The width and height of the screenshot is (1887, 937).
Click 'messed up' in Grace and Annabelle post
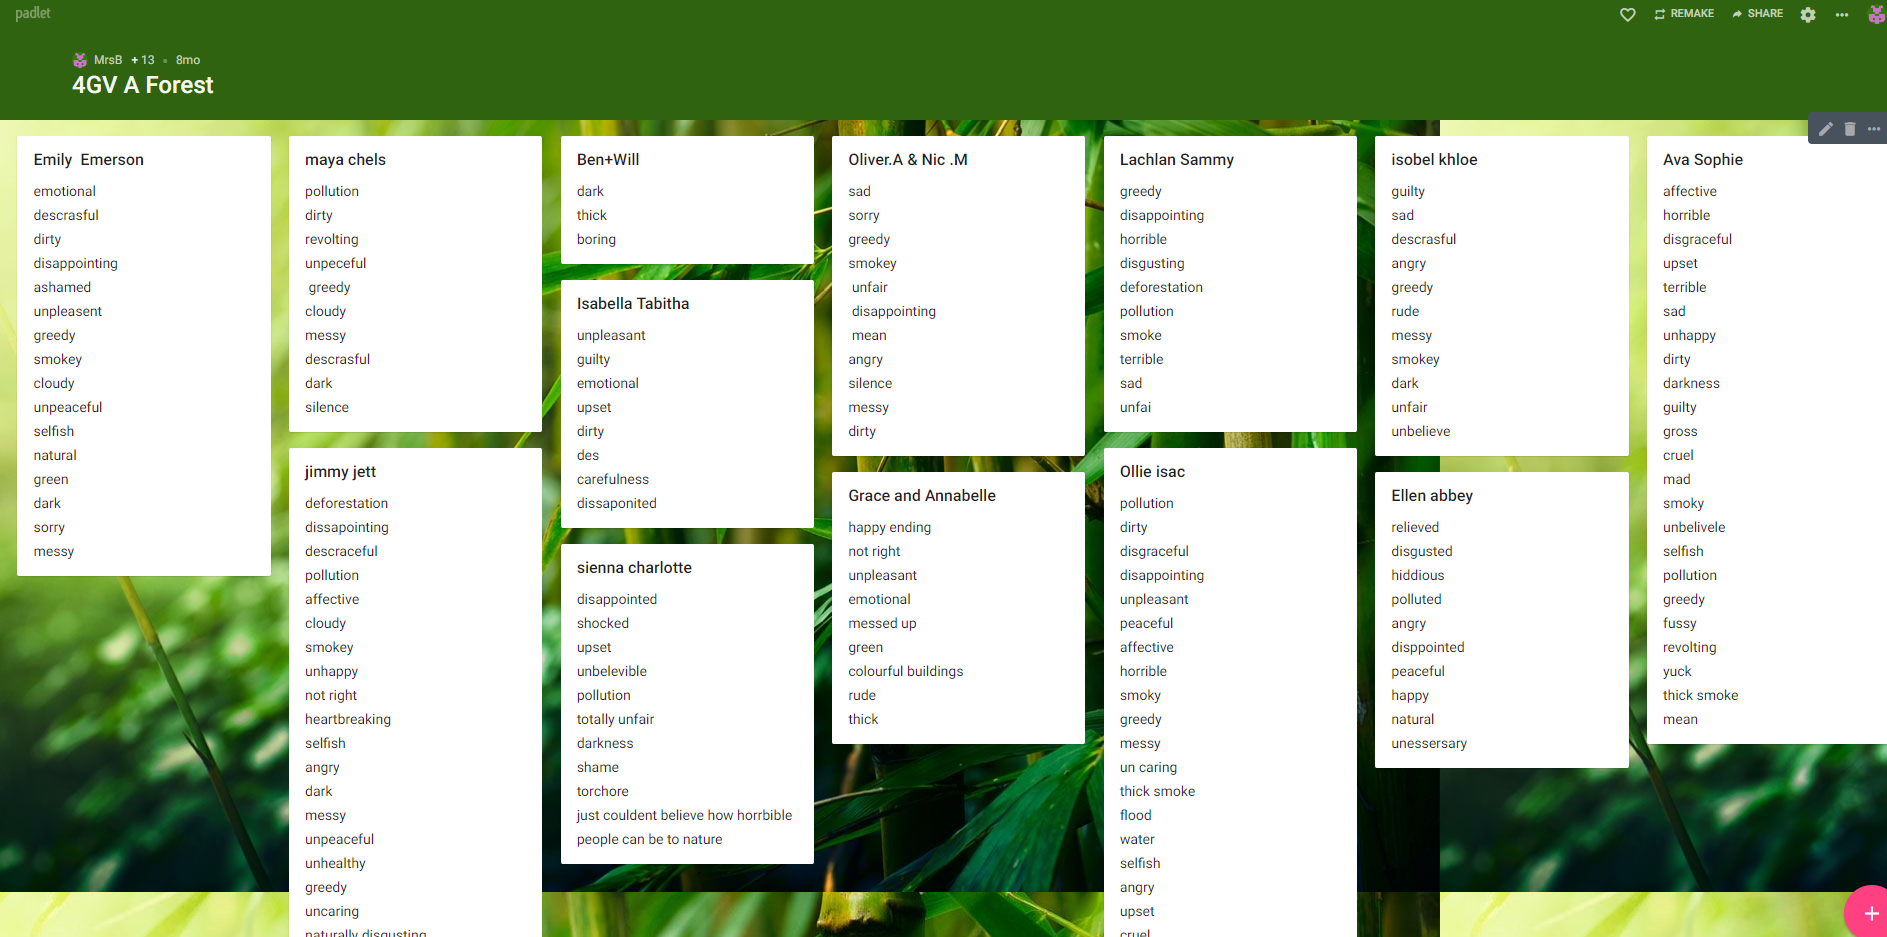[882, 624]
